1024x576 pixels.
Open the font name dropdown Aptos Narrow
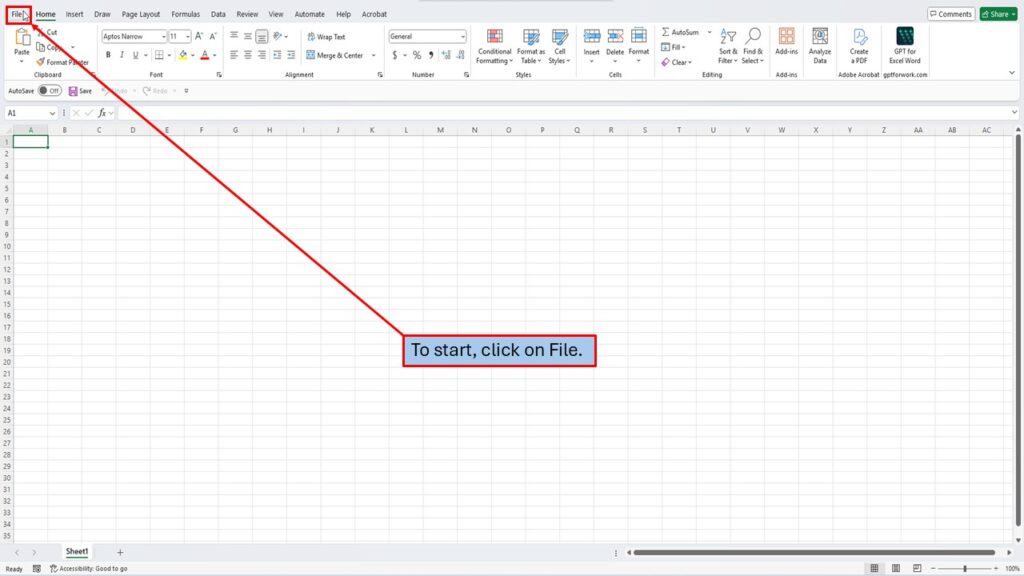pos(134,36)
